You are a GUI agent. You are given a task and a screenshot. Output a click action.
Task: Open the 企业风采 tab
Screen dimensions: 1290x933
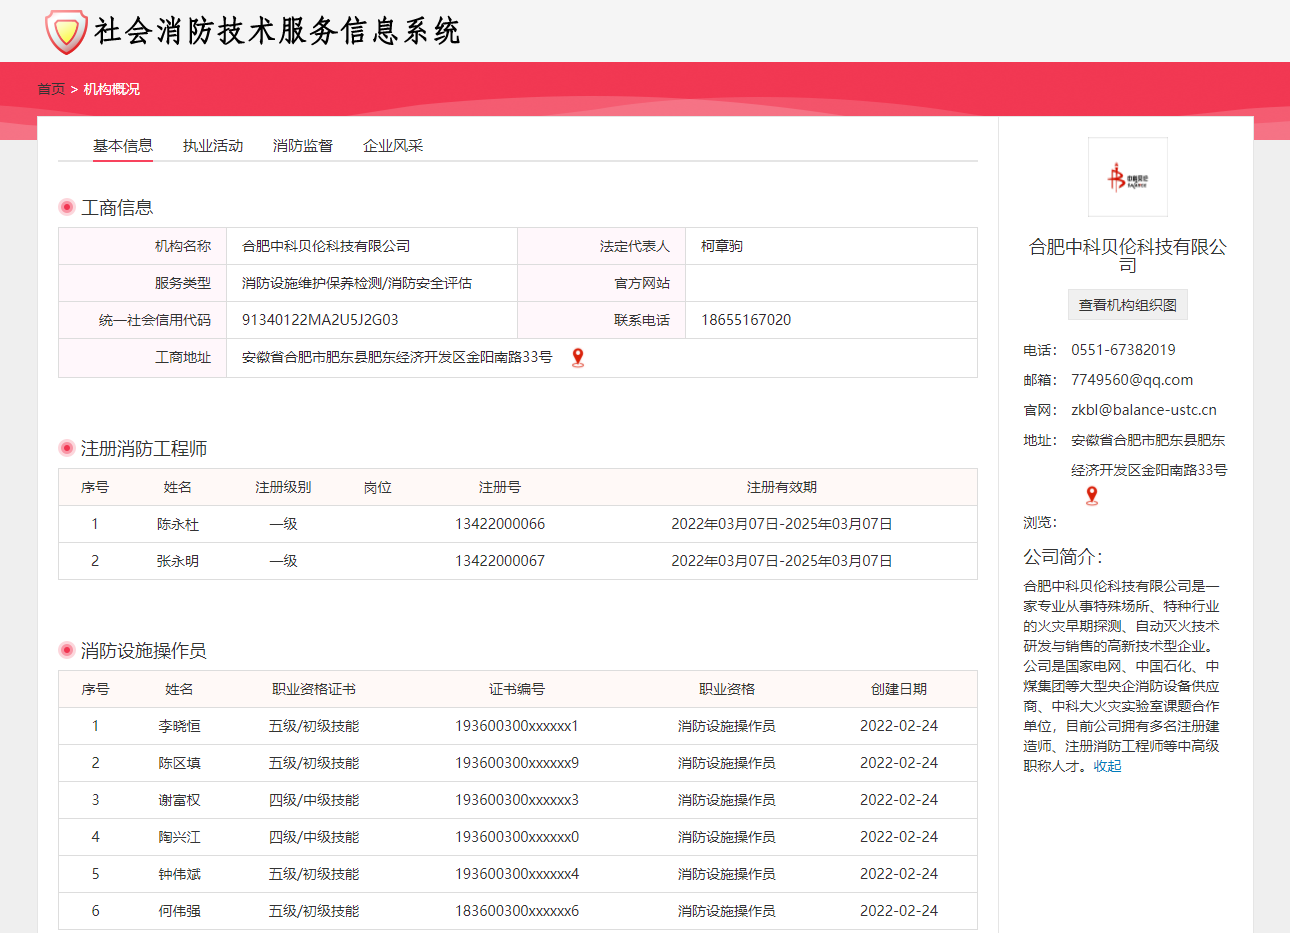coord(393,146)
